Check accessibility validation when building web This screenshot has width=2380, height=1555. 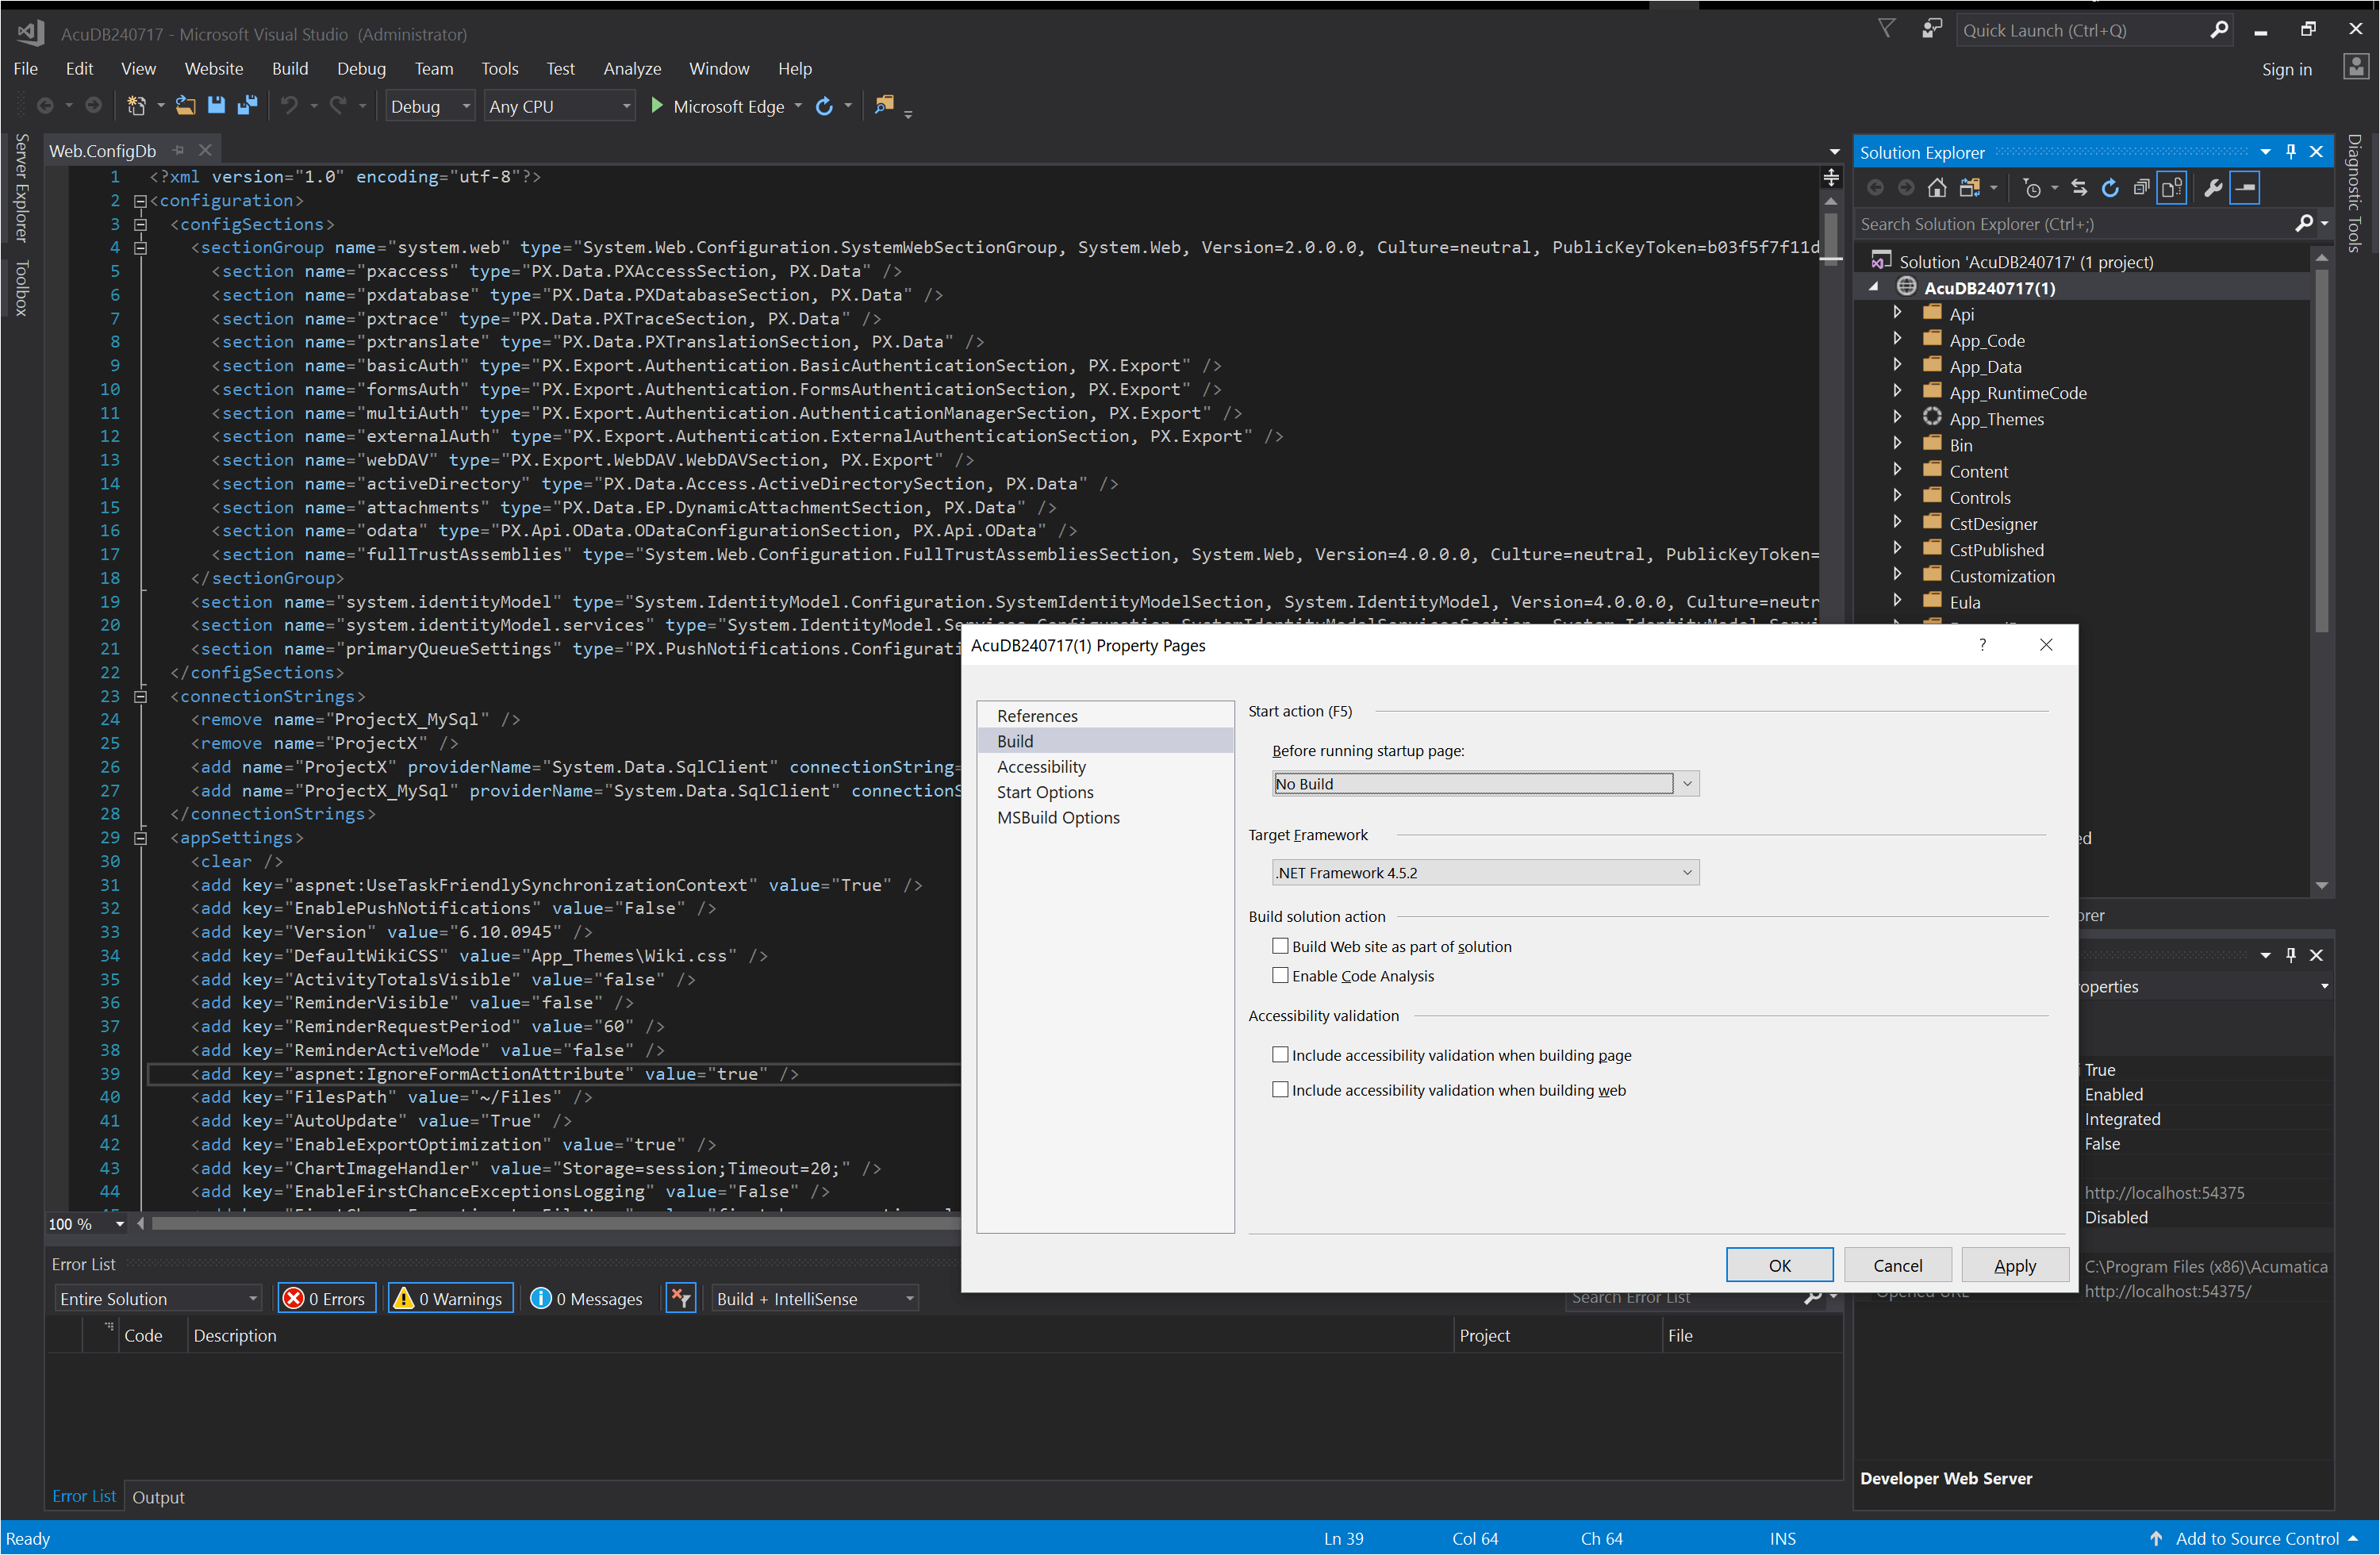pyautogui.click(x=1280, y=1089)
